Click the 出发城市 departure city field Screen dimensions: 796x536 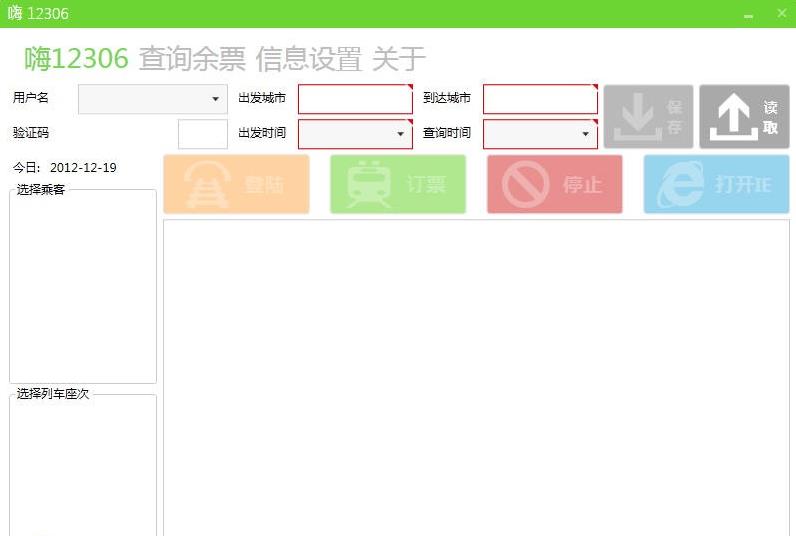(354, 99)
